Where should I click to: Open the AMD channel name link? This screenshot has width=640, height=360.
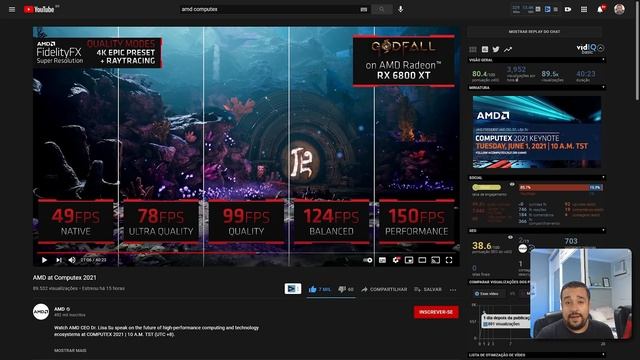pyautogui.click(x=60, y=309)
